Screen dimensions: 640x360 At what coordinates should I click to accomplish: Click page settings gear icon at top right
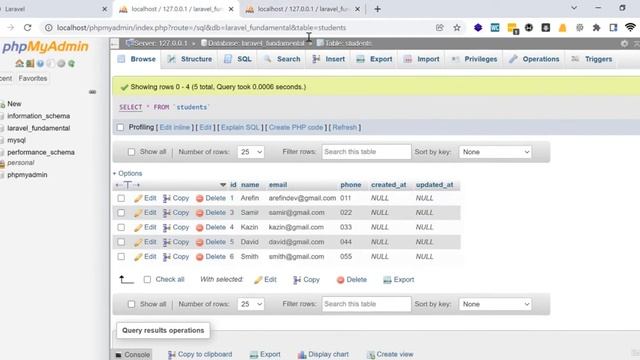pos(624,43)
